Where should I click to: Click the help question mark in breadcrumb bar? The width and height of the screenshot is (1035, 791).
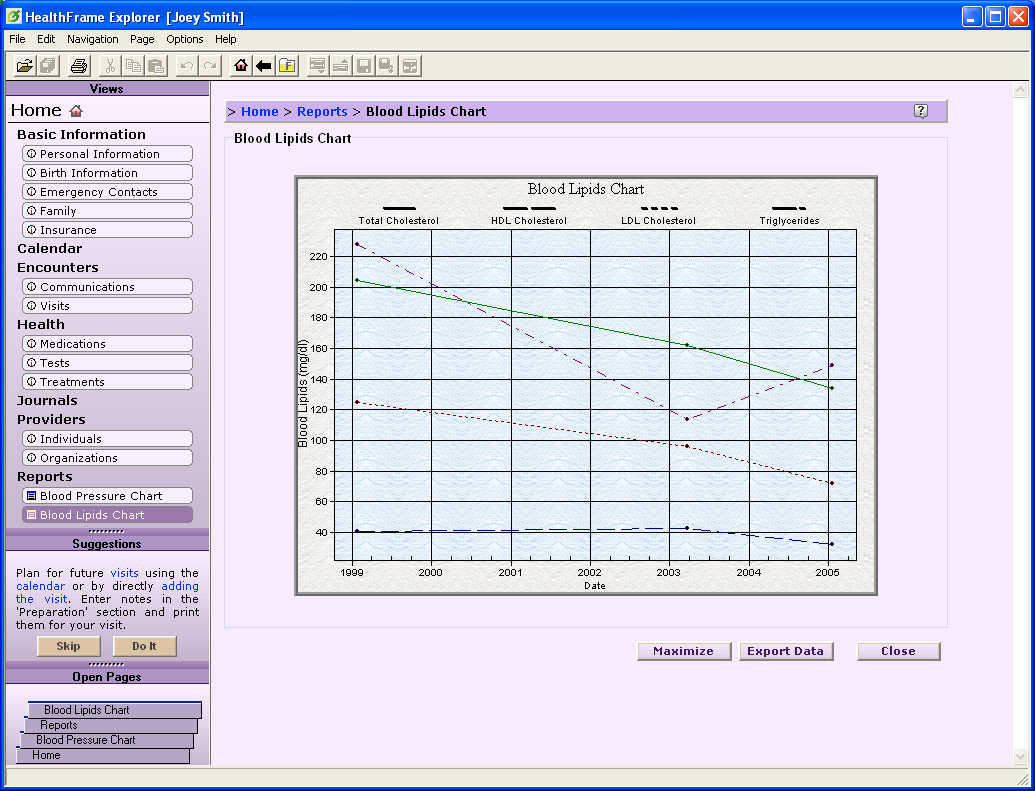click(921, 111)
